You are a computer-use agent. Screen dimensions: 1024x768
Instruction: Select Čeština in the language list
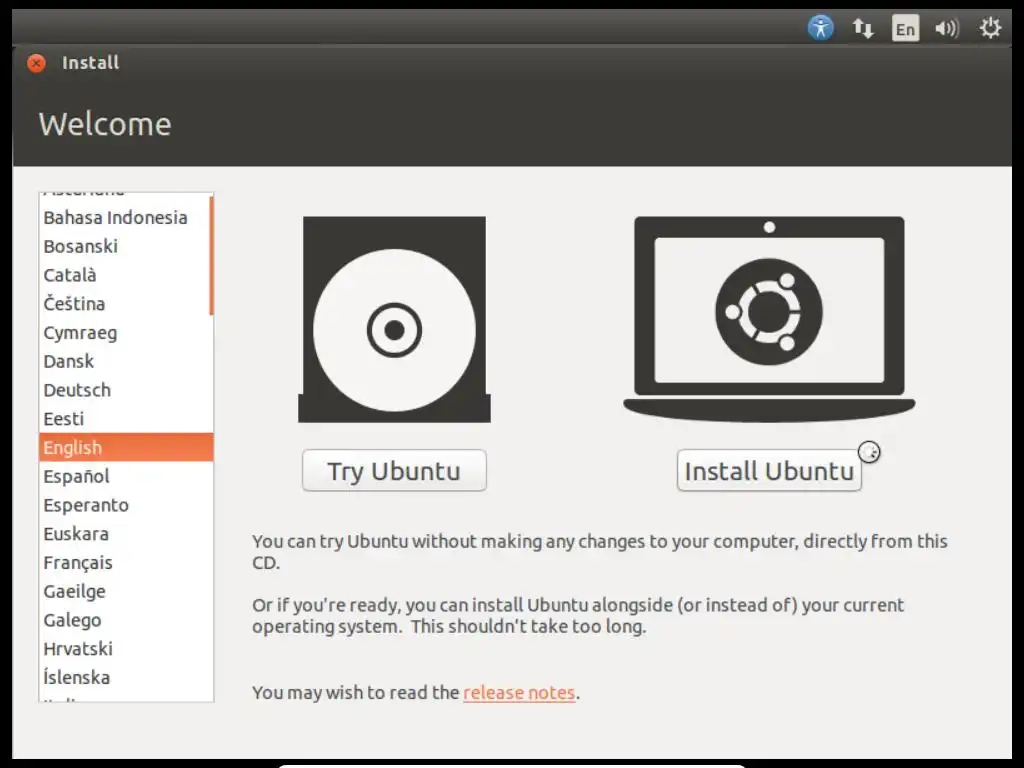[x=126, y=304]
